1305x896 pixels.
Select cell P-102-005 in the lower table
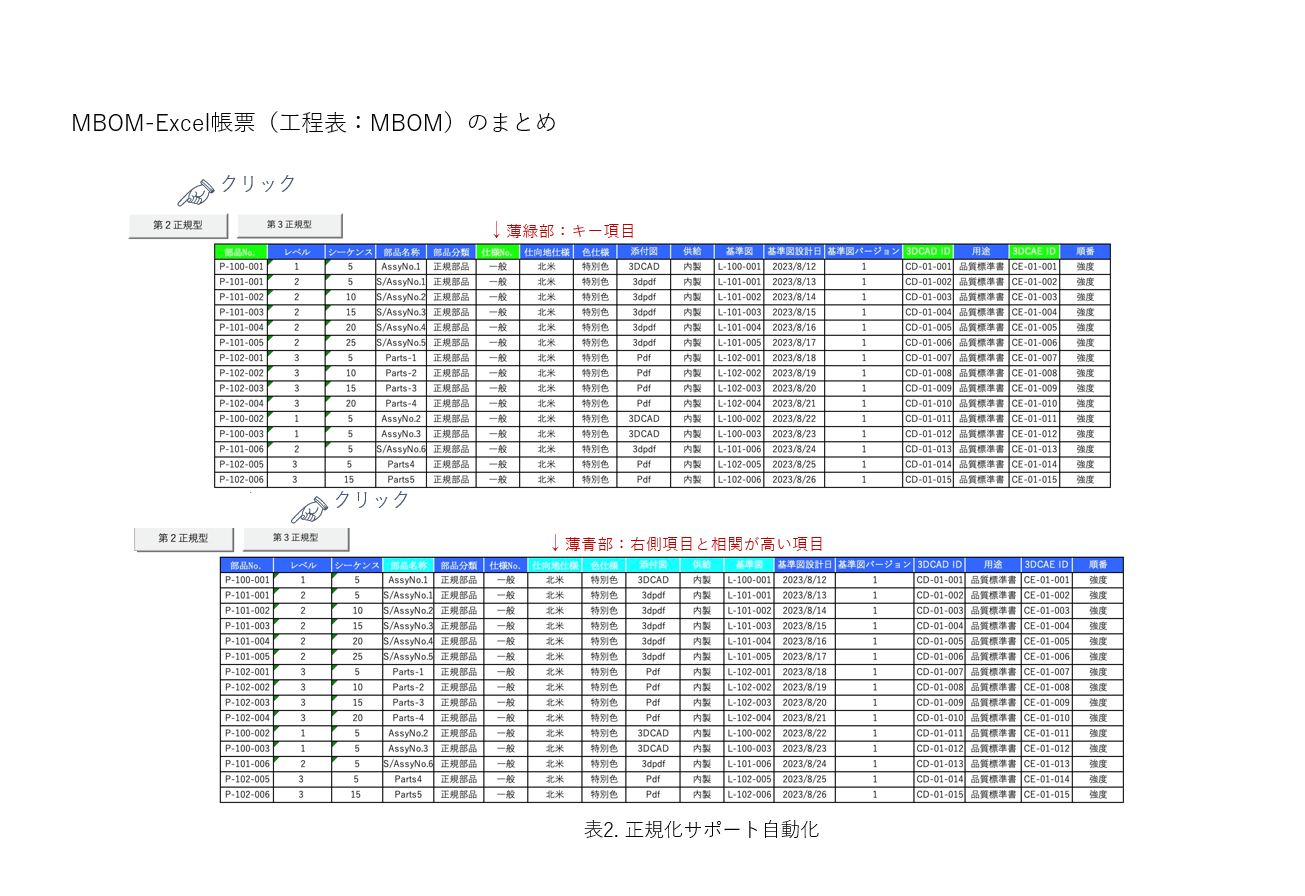[x=248, y=778]
